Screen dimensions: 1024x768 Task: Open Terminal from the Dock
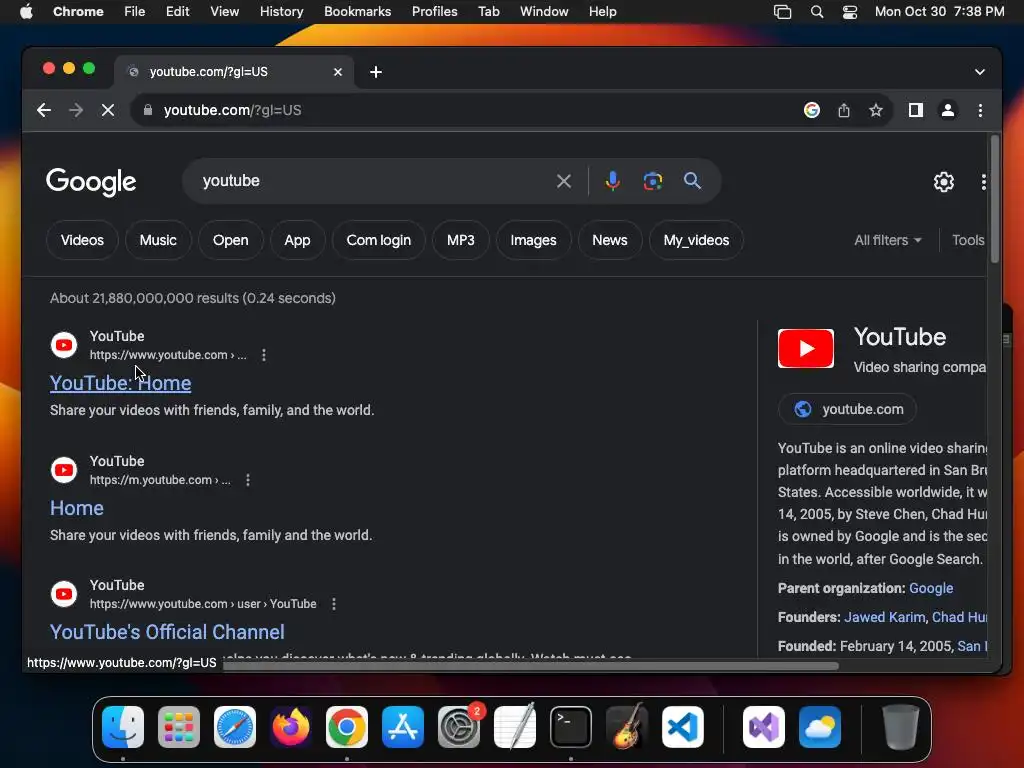click(x=571, y=727)
